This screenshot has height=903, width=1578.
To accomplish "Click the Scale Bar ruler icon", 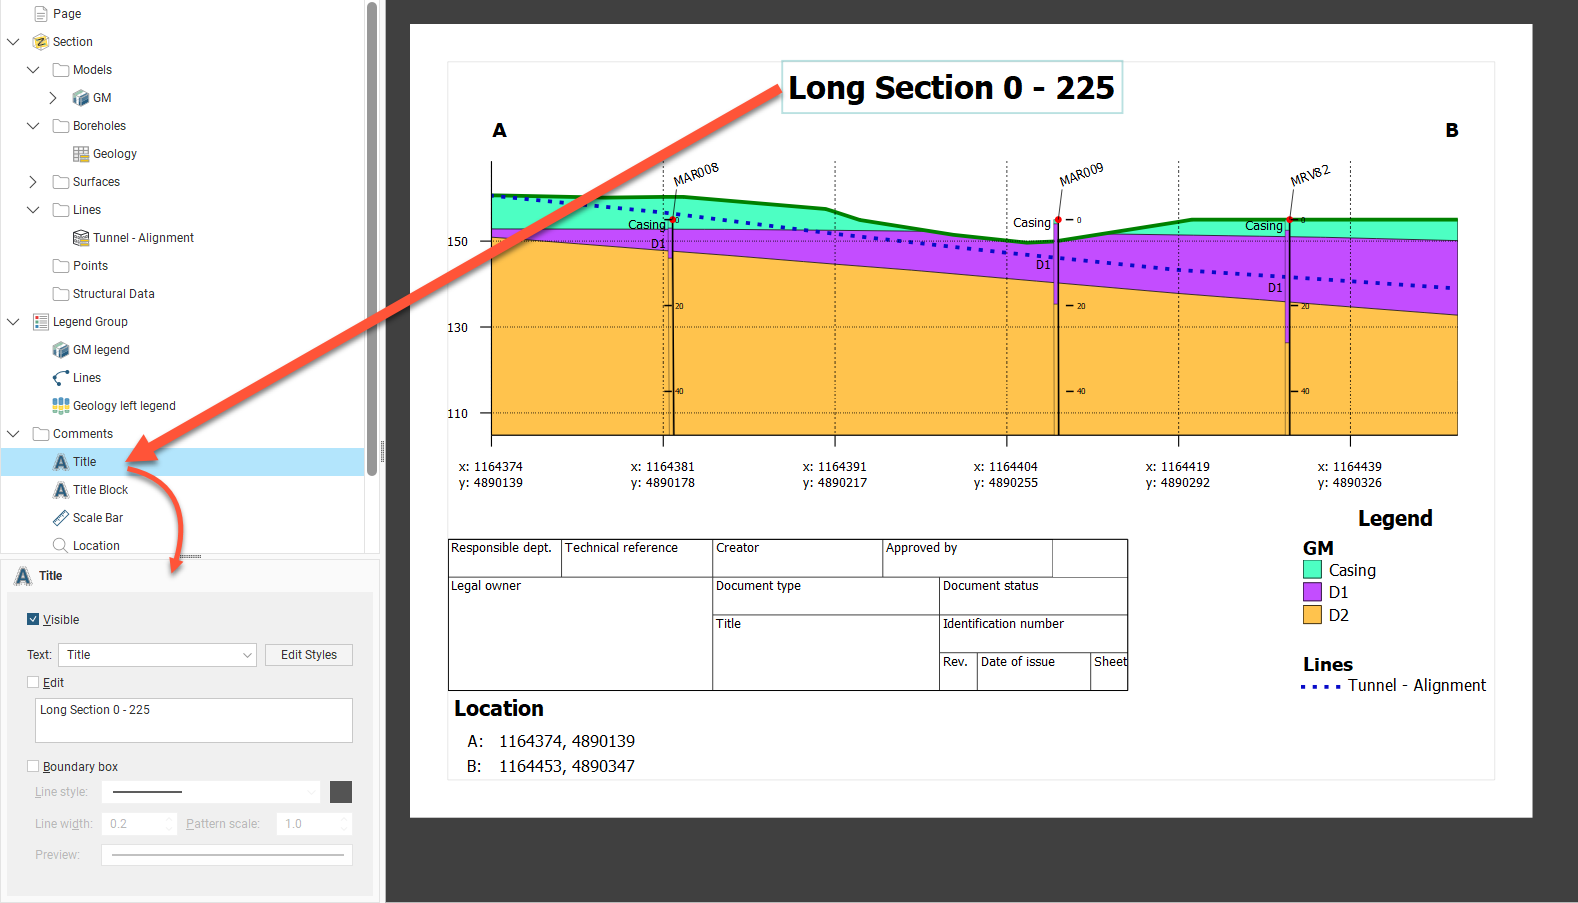I will [61, 518].
